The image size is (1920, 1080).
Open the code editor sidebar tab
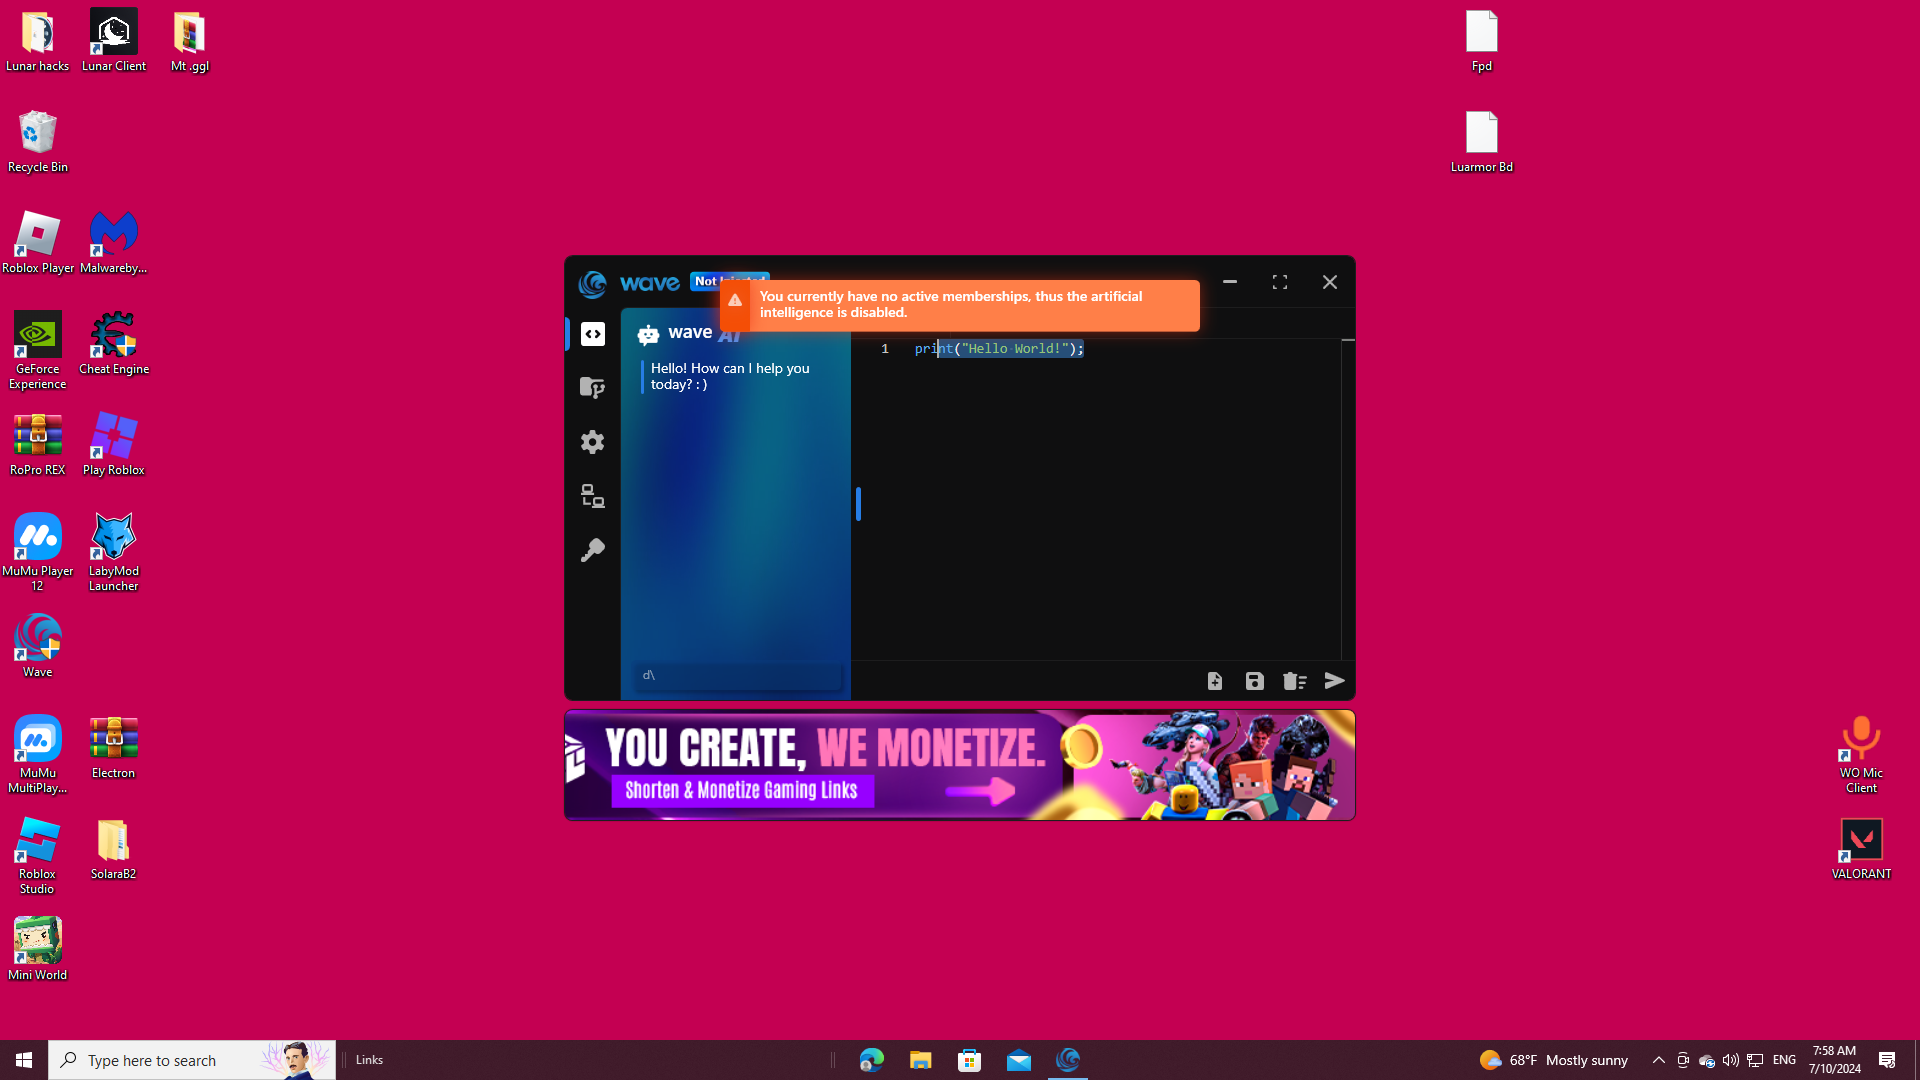pos(593,334)
